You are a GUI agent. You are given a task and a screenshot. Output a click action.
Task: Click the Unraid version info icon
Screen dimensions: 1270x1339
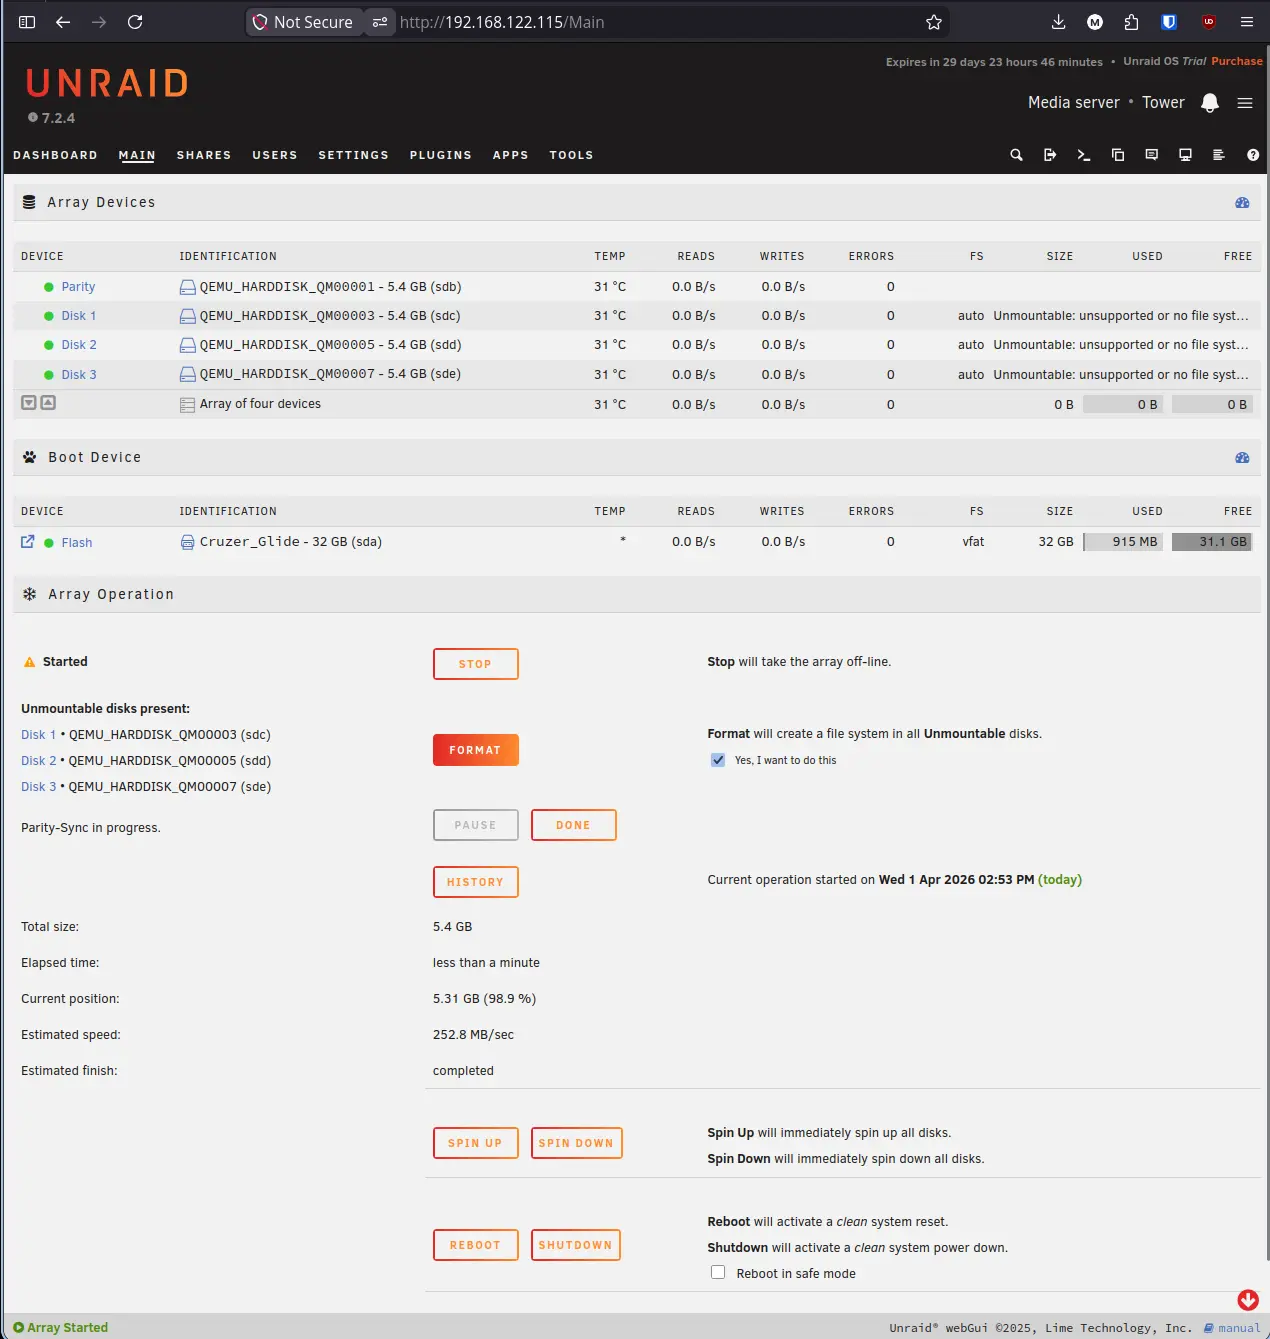point(33,117)
